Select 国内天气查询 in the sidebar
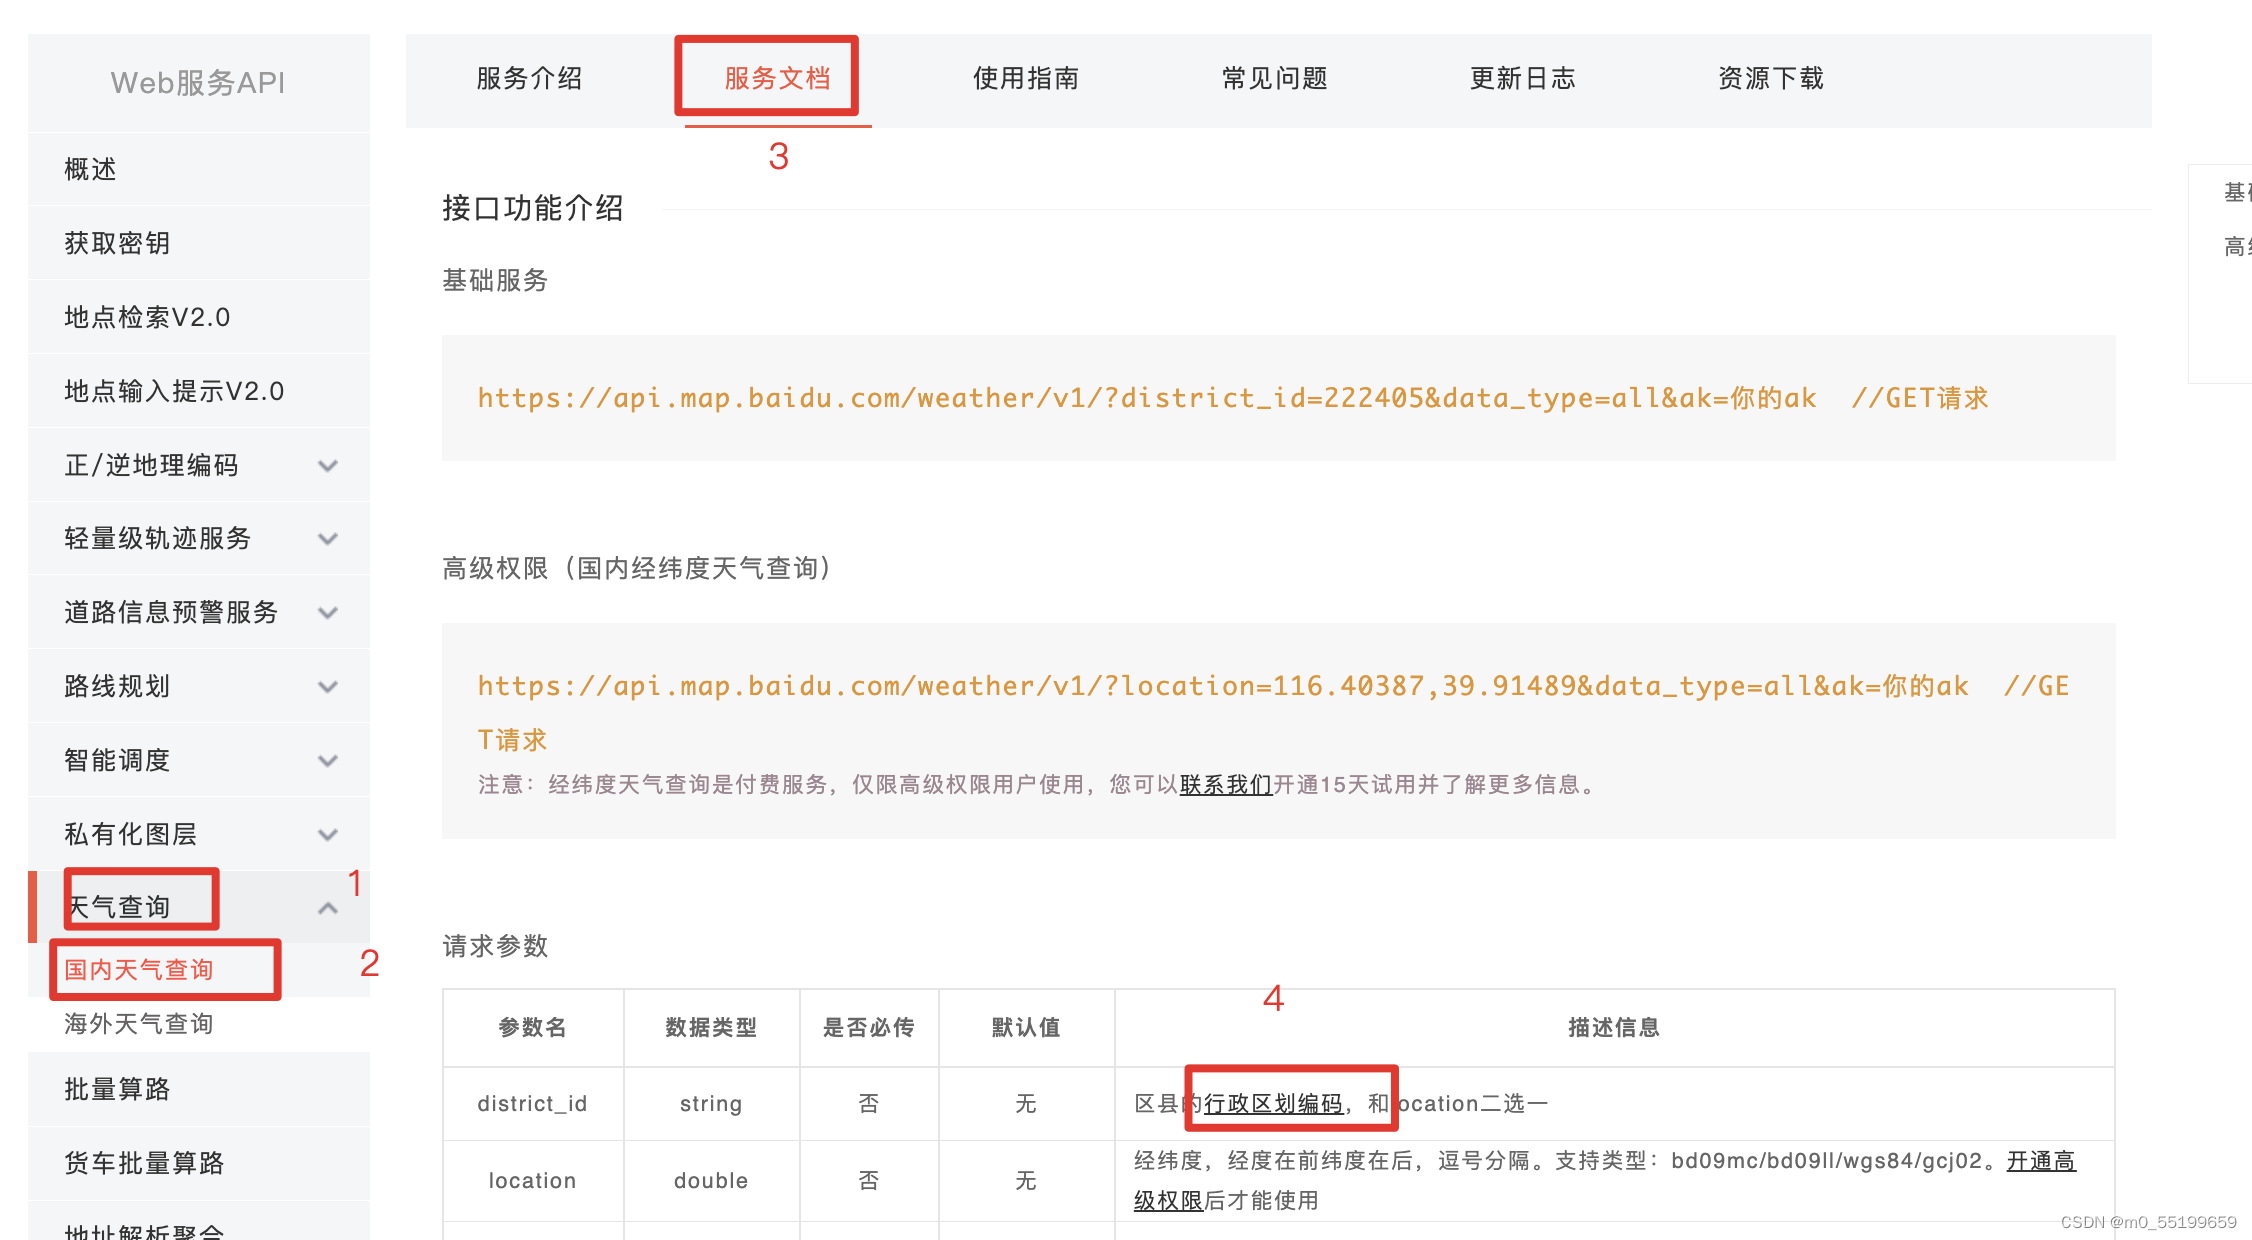 [x=140, y=969]
